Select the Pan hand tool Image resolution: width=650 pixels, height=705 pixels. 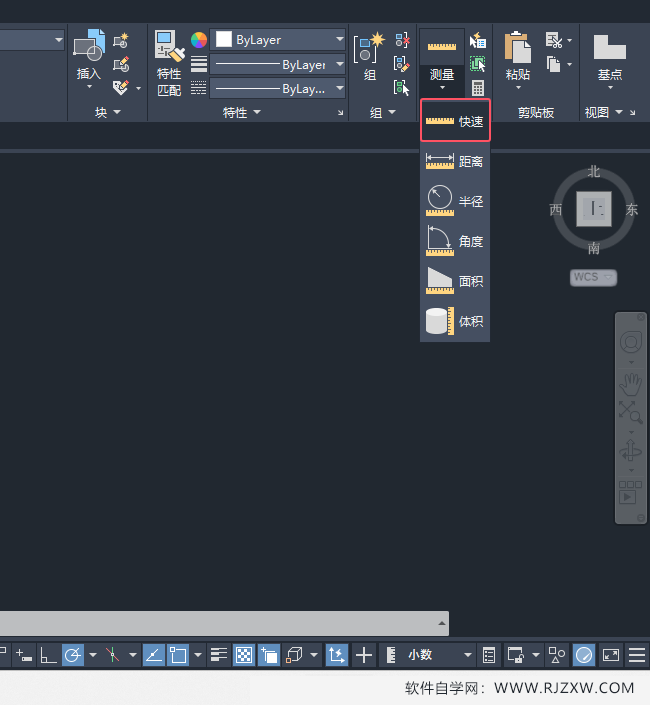[631, 384]
